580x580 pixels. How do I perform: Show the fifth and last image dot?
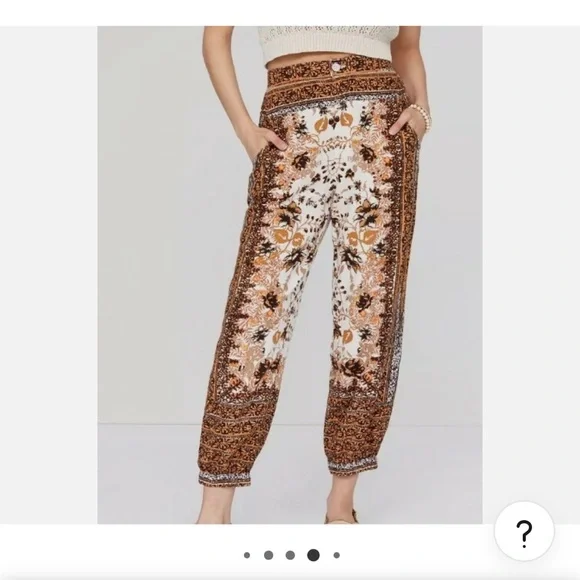click(x=337, y=555)
